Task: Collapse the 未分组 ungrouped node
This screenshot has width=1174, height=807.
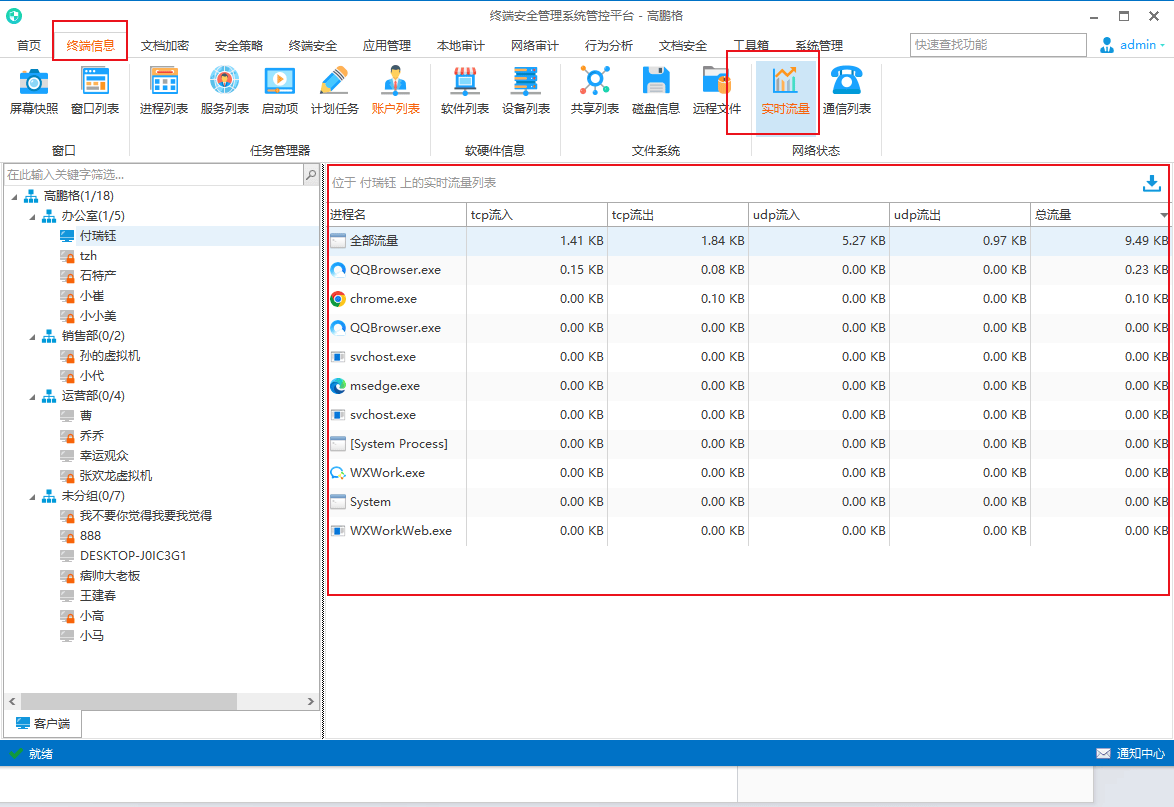Action: (32, 496)
